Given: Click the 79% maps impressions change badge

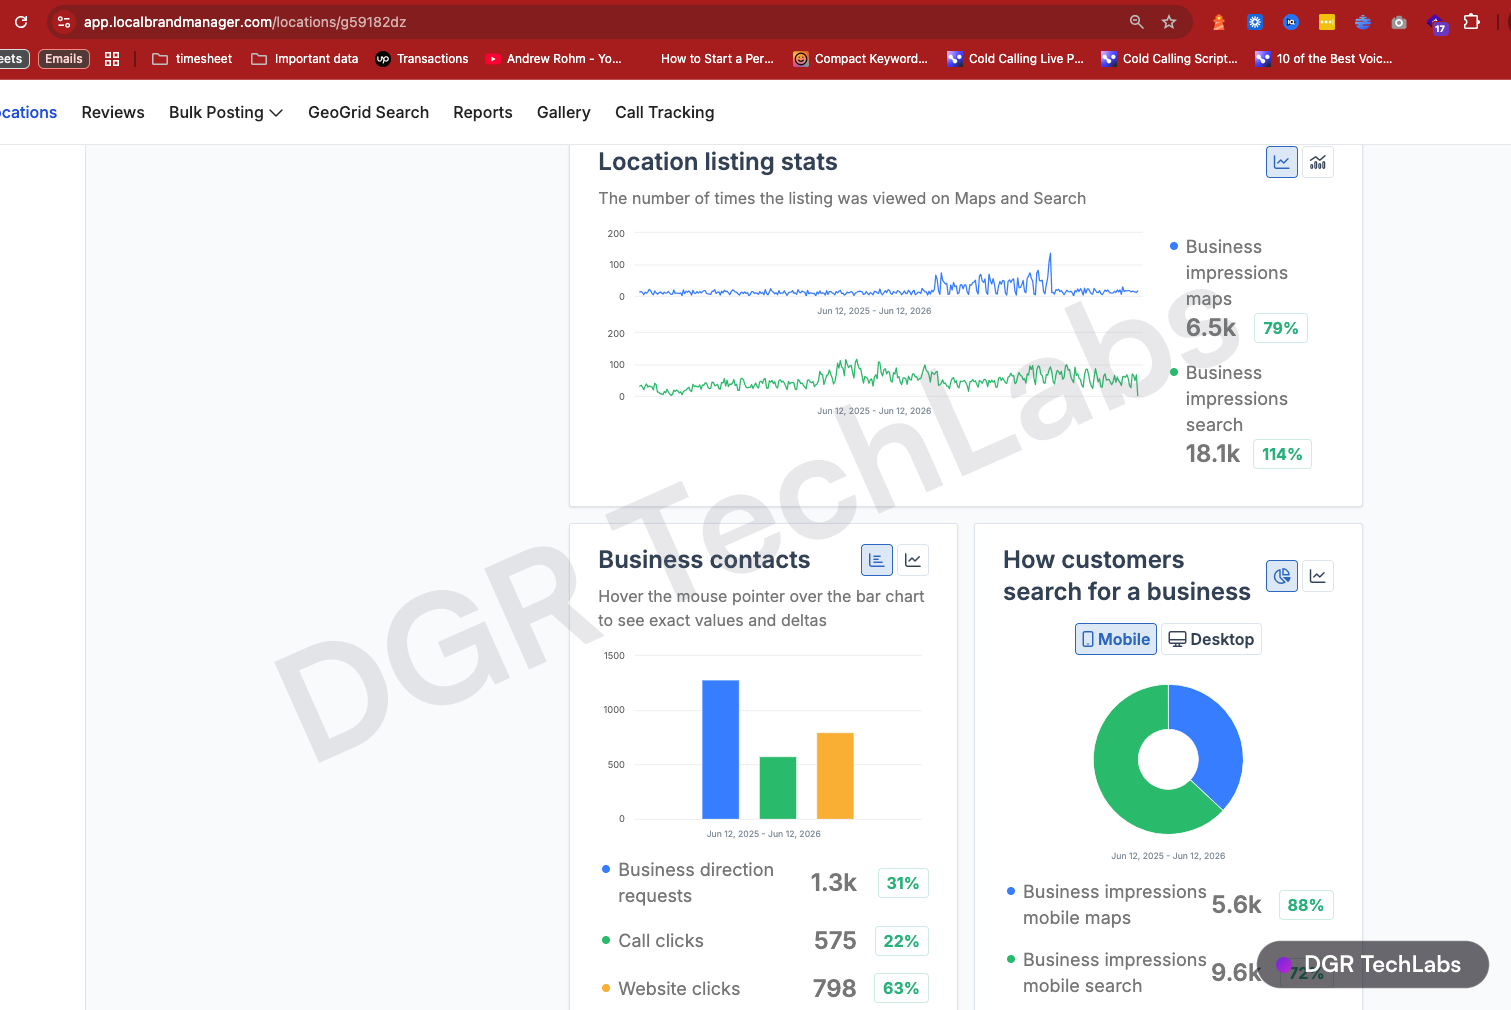Looking at the screenshot, I should point(1281,328).
